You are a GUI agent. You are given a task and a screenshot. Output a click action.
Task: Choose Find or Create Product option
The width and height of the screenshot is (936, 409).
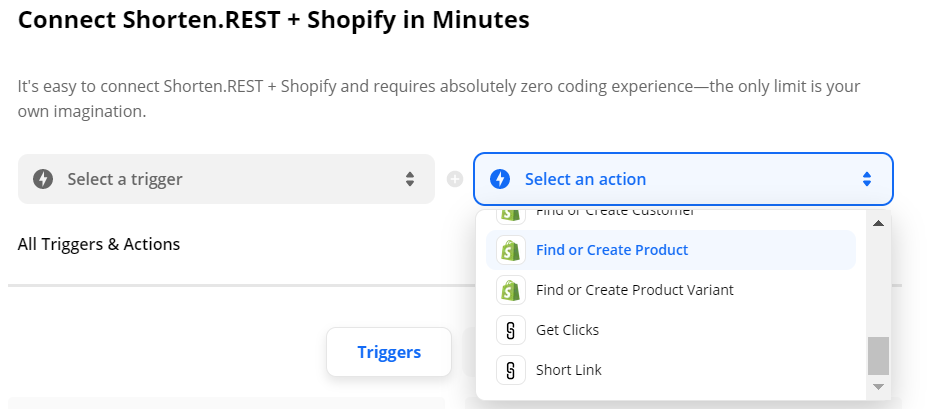[671, 250]
